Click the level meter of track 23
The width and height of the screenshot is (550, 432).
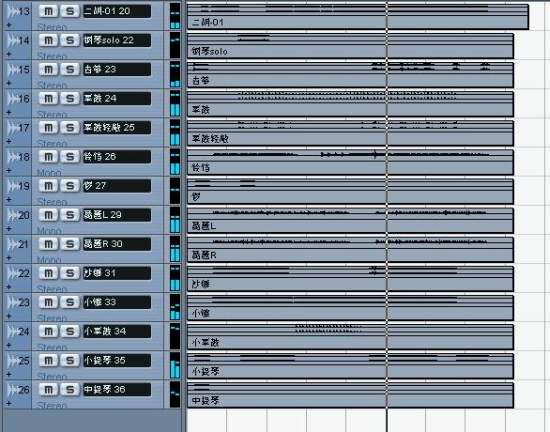point(175,307)
